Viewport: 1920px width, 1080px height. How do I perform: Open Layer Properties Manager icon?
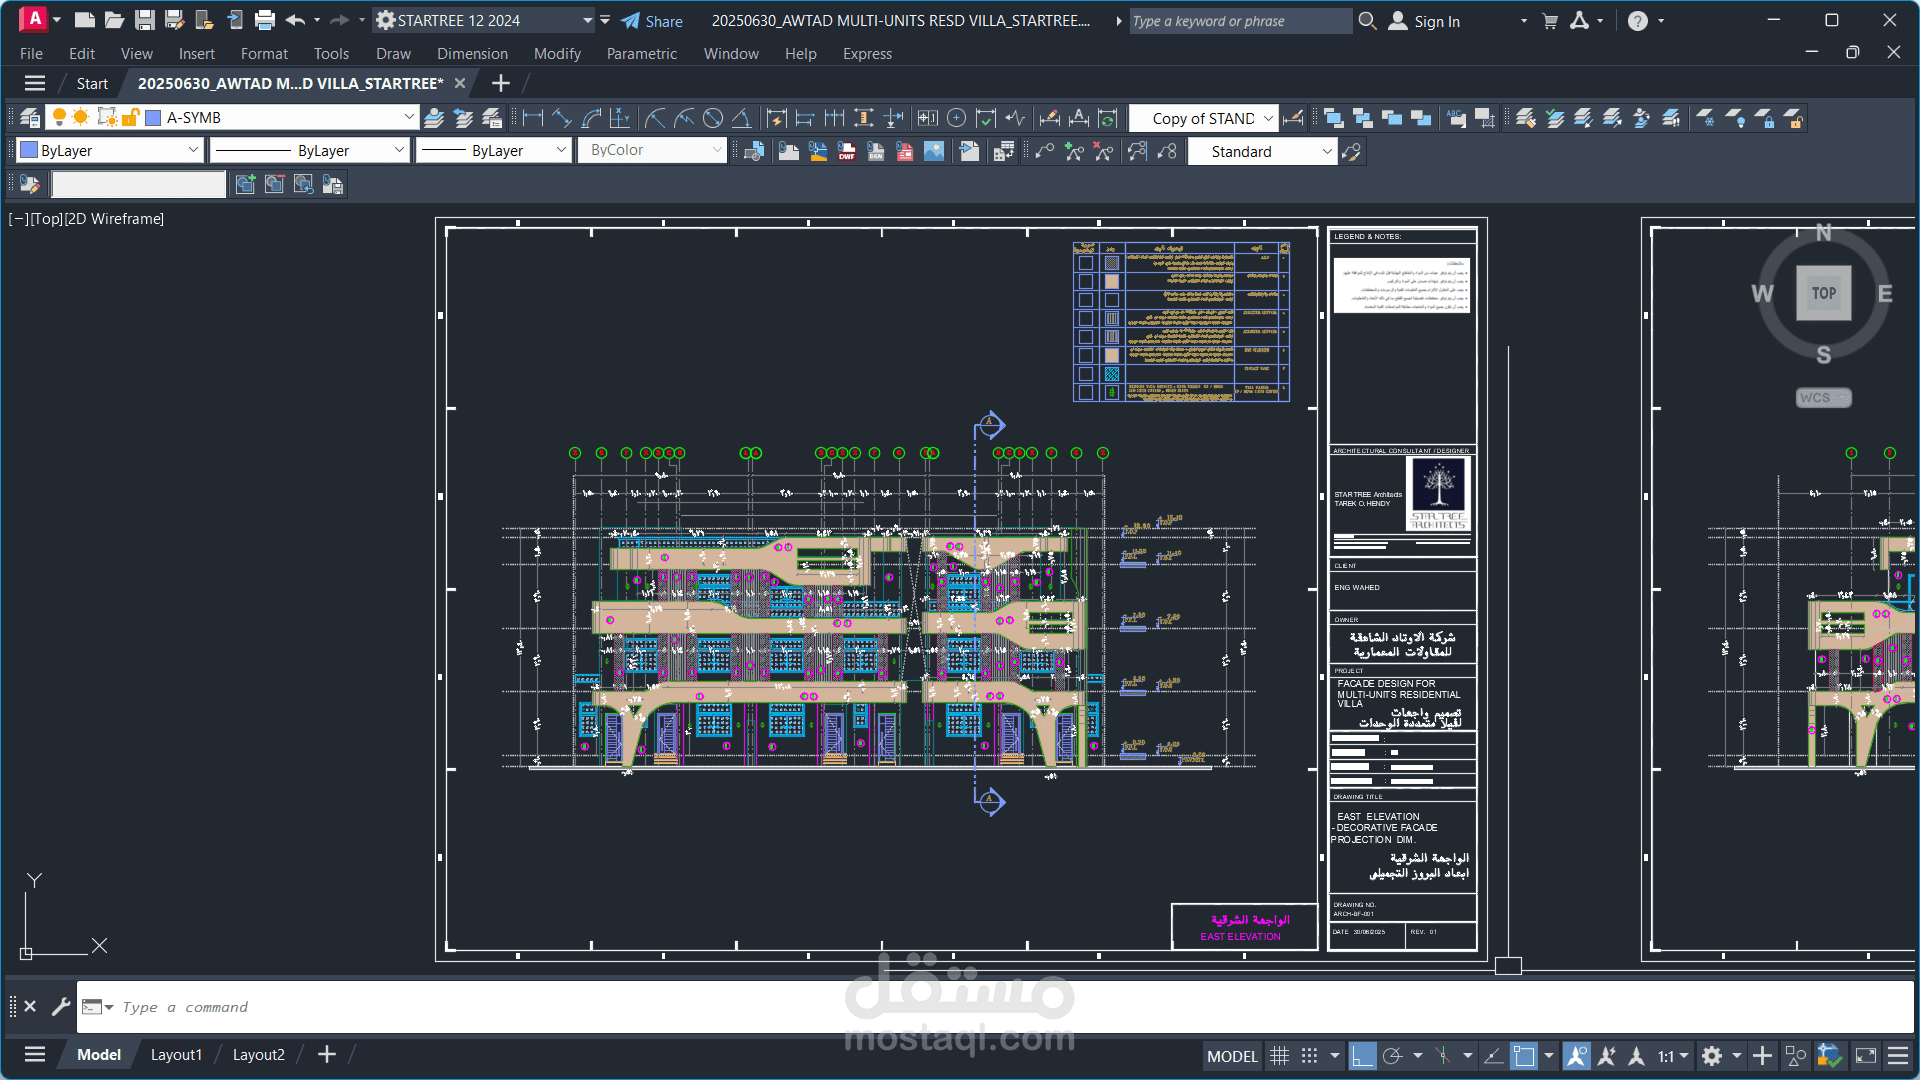coord(30,118)
